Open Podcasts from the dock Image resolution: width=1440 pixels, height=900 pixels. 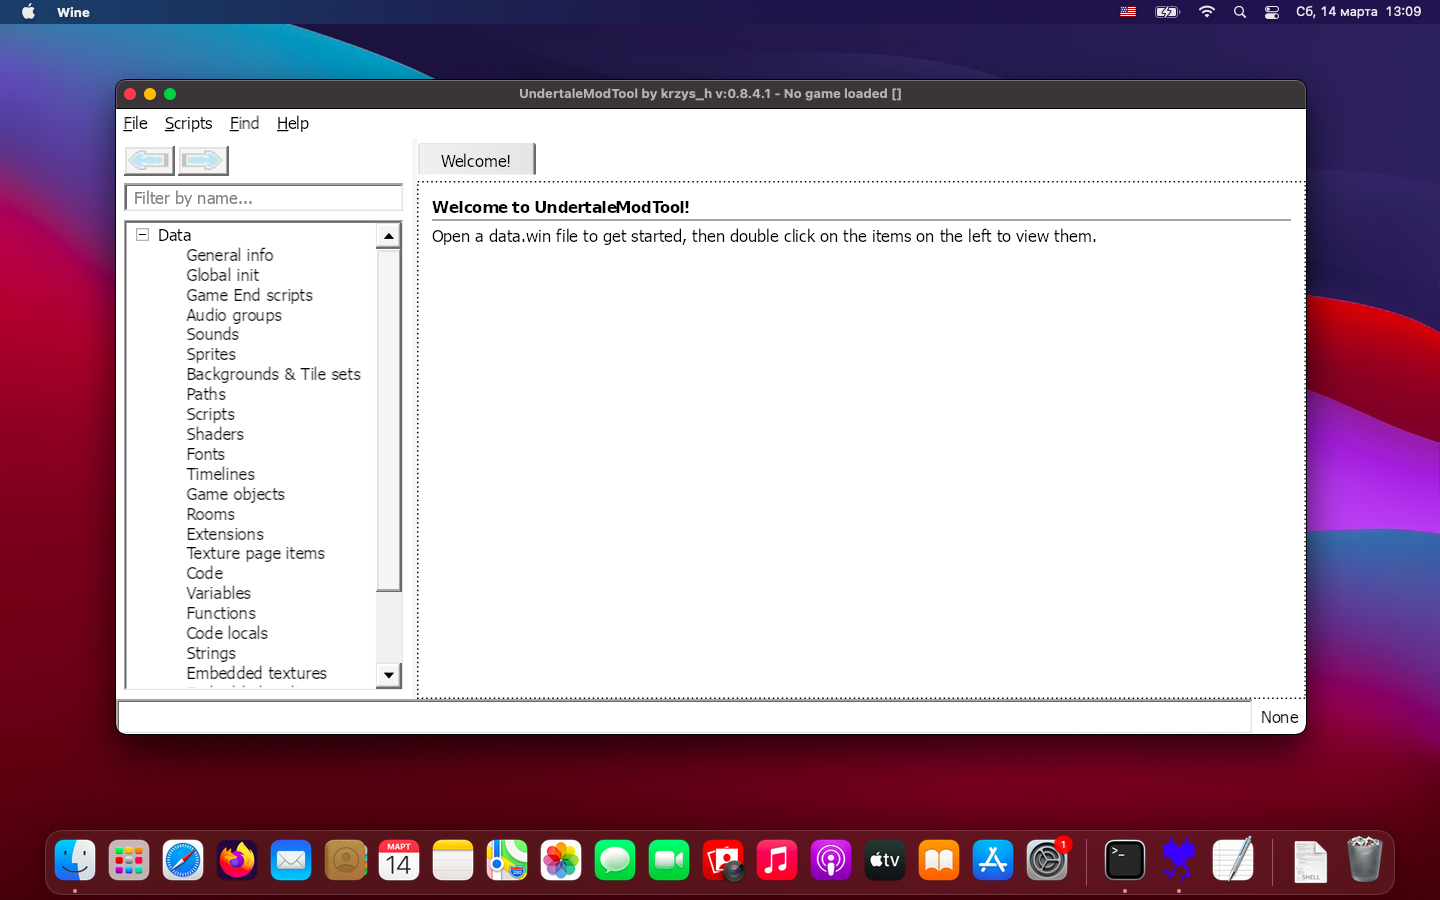click(831, 860)
